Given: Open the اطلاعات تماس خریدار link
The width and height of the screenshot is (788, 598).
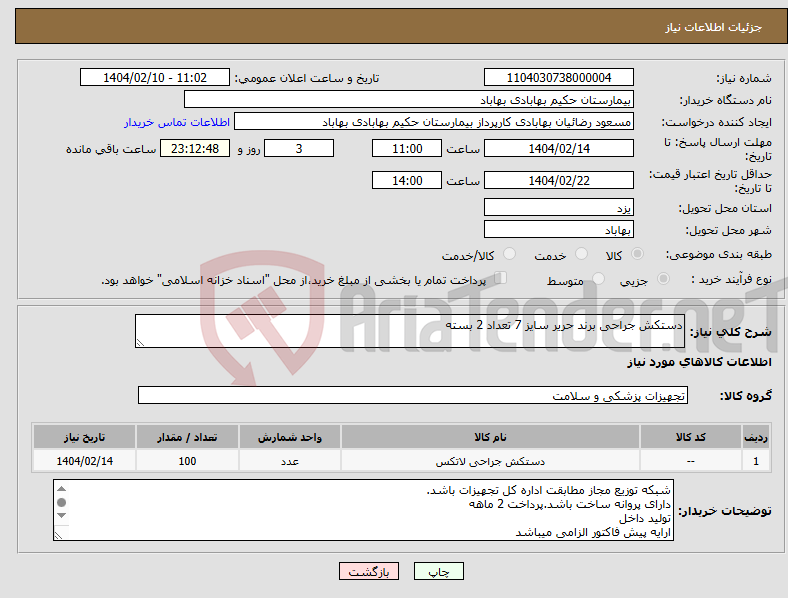Looking at the screenshot, I should pos(177,122).
